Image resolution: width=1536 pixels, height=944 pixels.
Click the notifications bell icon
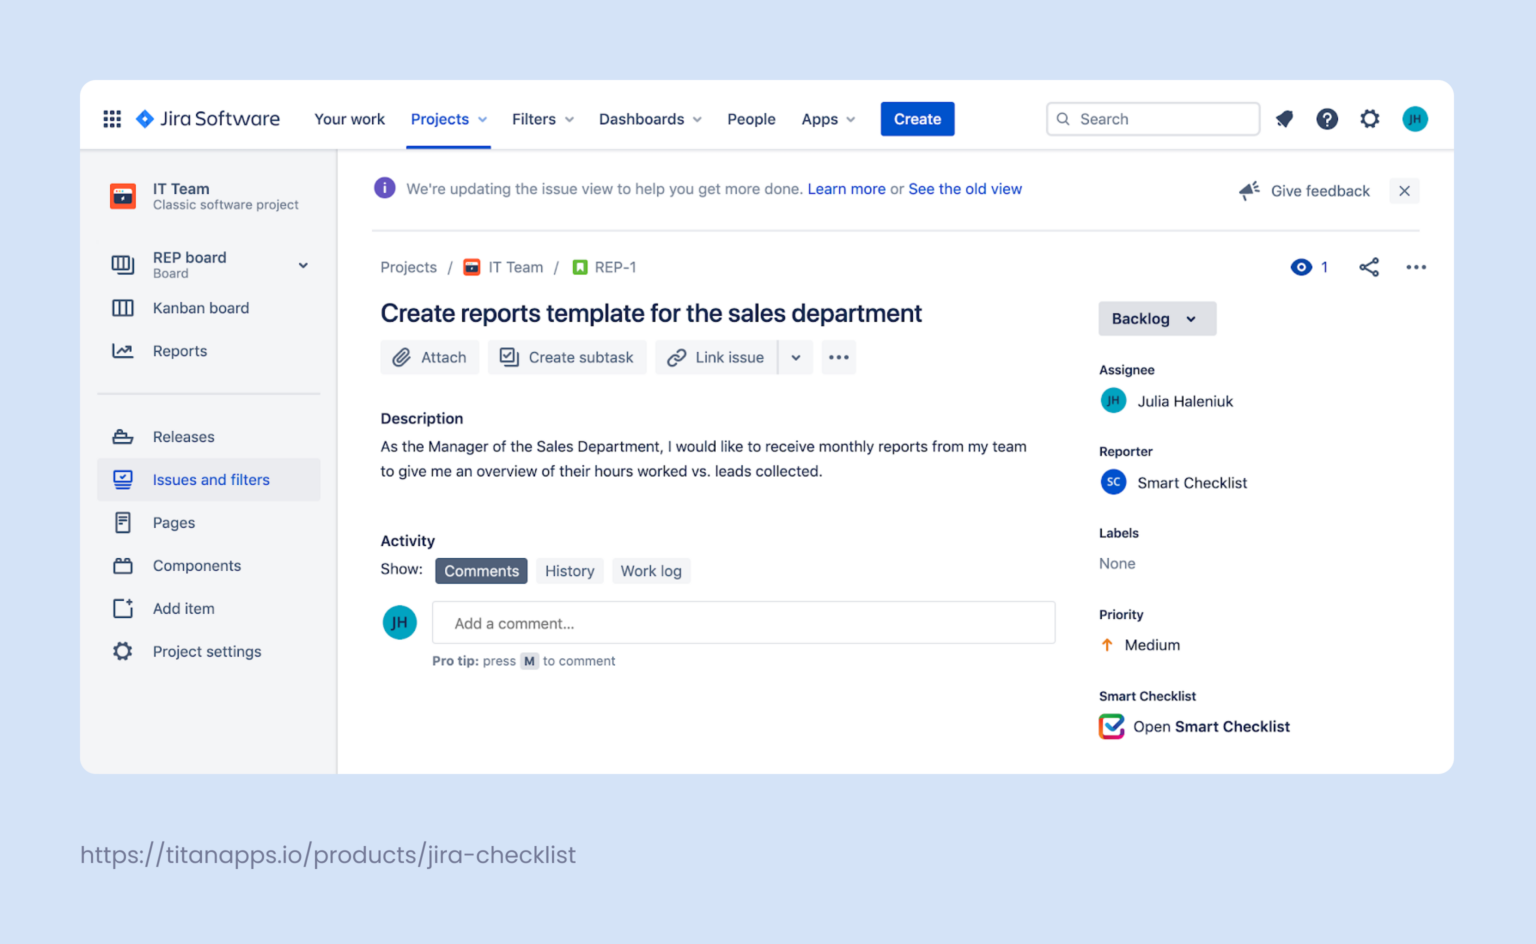pos(1285,119)
